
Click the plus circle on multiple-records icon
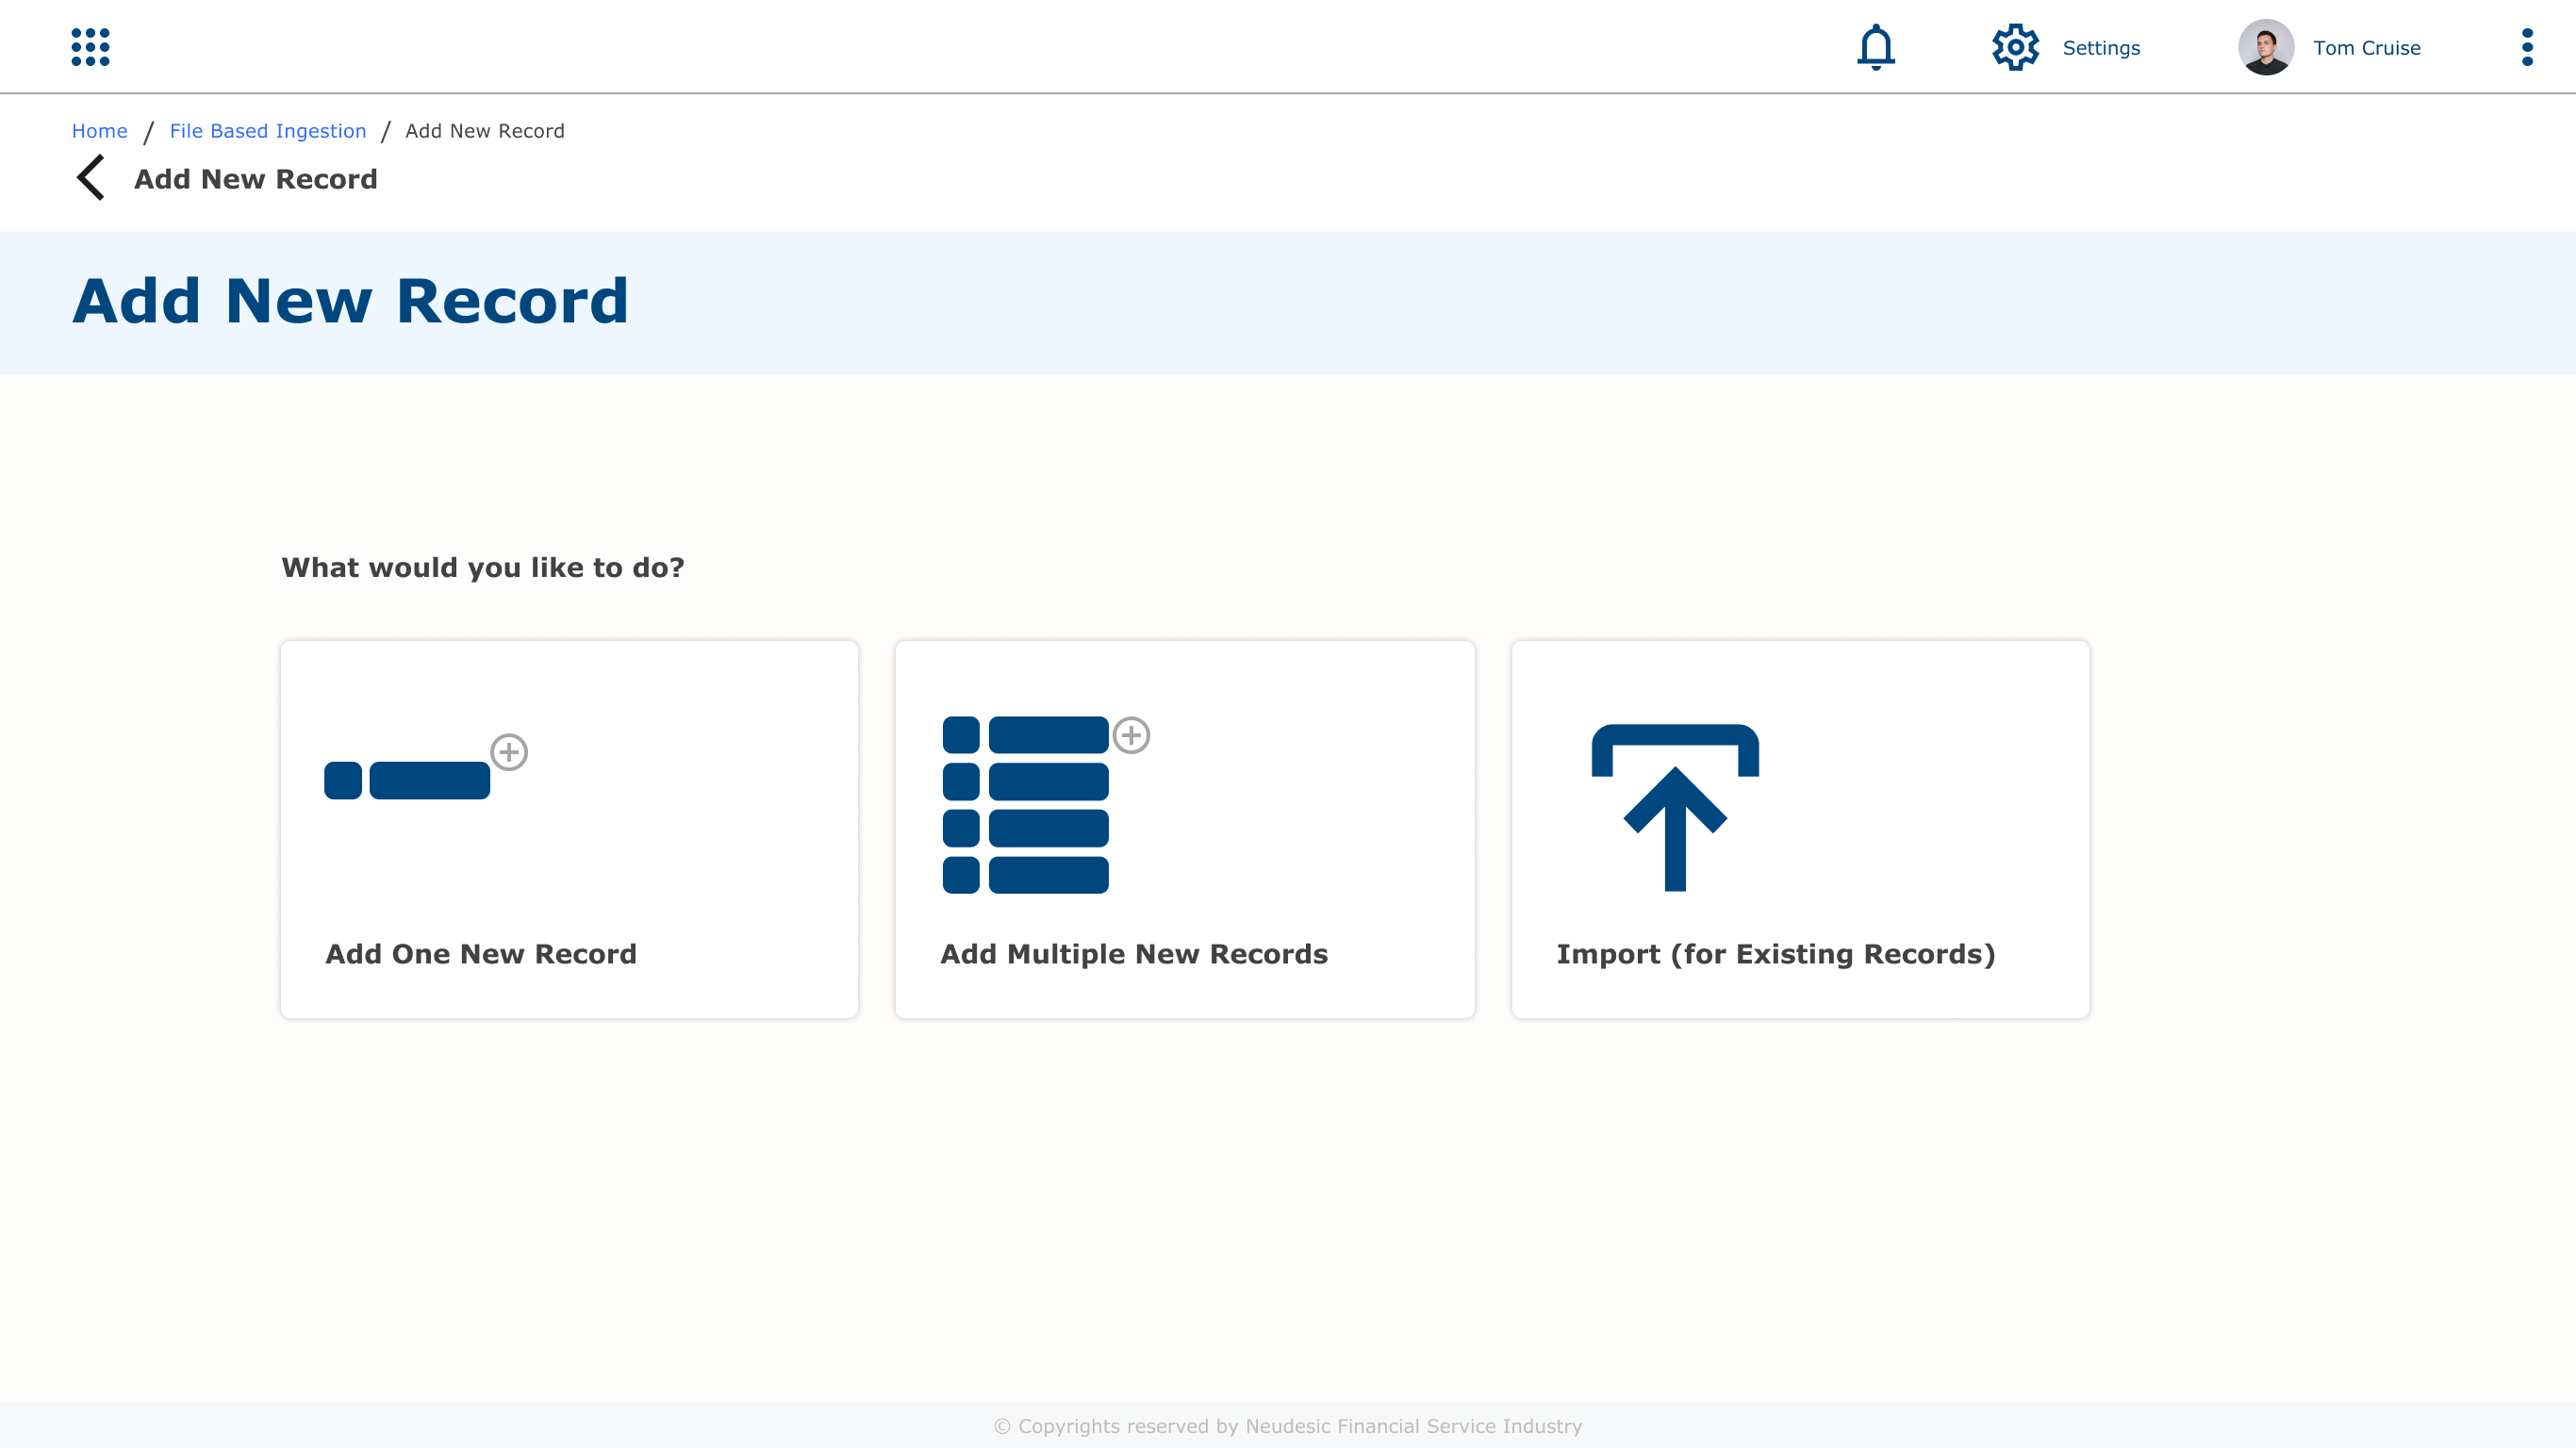pyautogui.click(x=1131, y=735)
